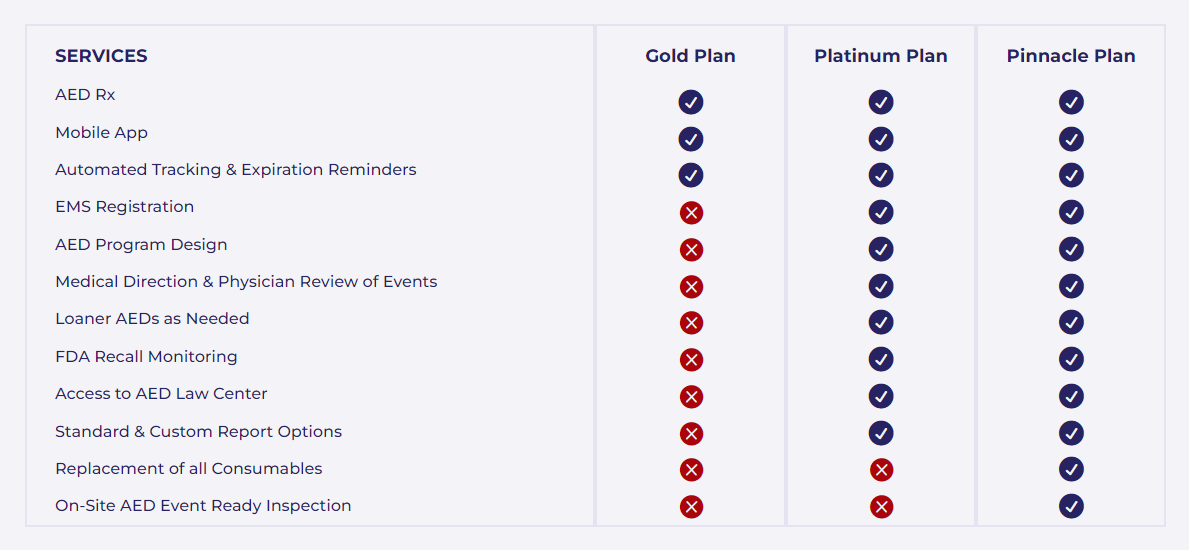1189x550 pixels.
Task: Click the Replacement of all Consumables label
Action: [188, 469]
